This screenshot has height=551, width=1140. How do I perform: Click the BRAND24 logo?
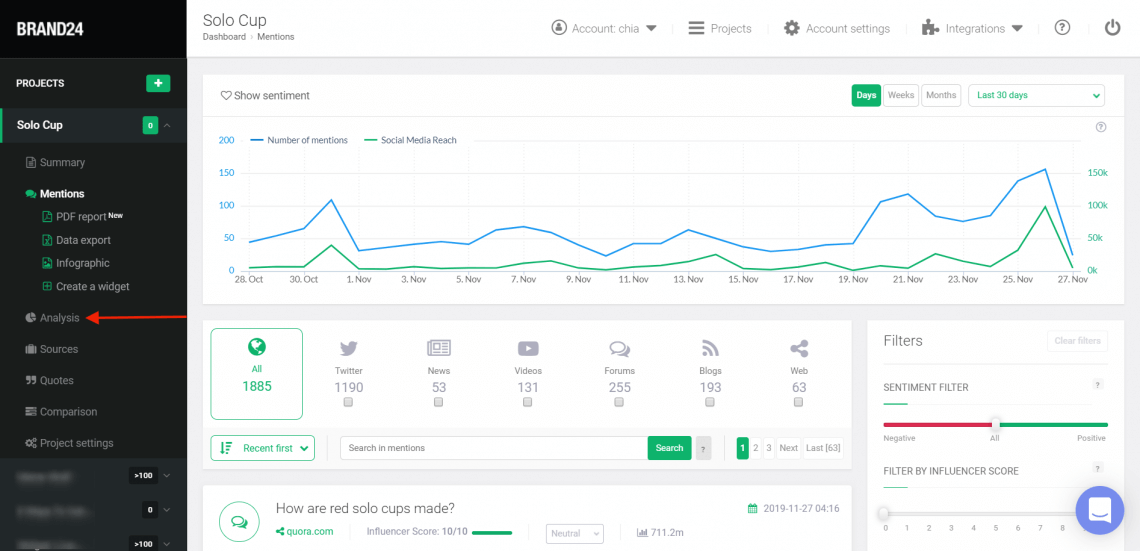(51, 29)
